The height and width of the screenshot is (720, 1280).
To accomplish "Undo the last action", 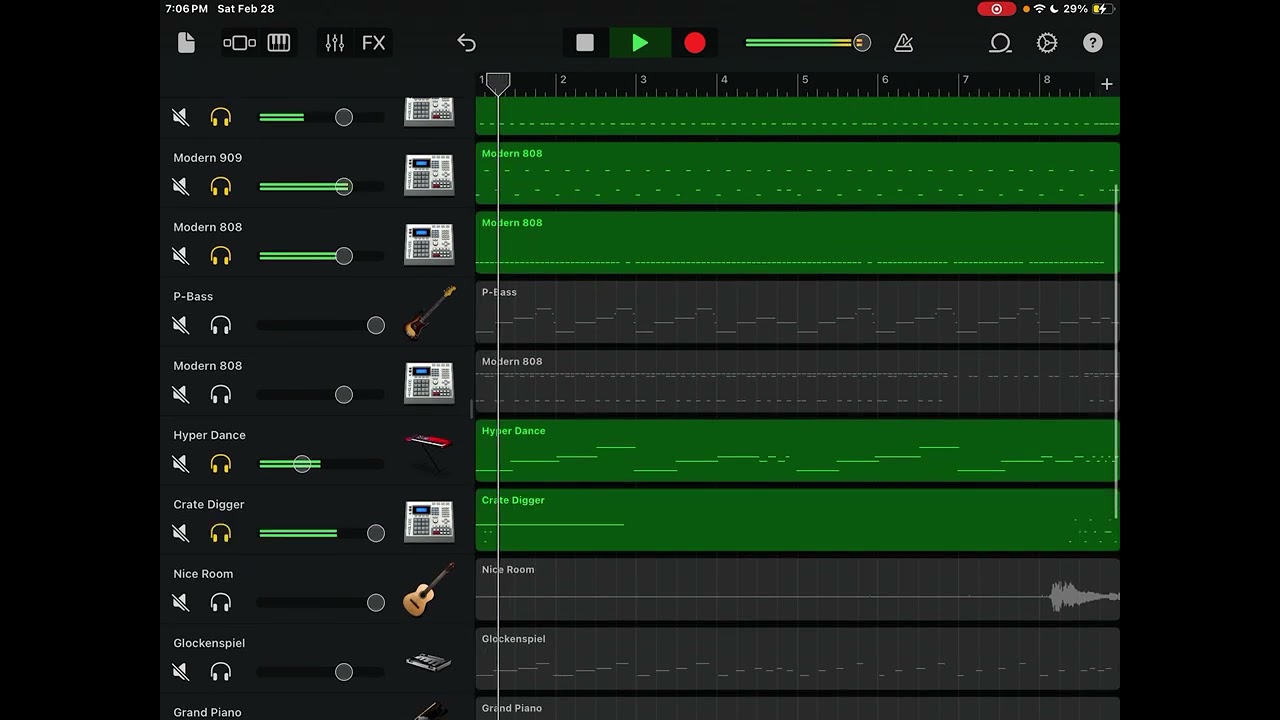I will pos(466,43).
